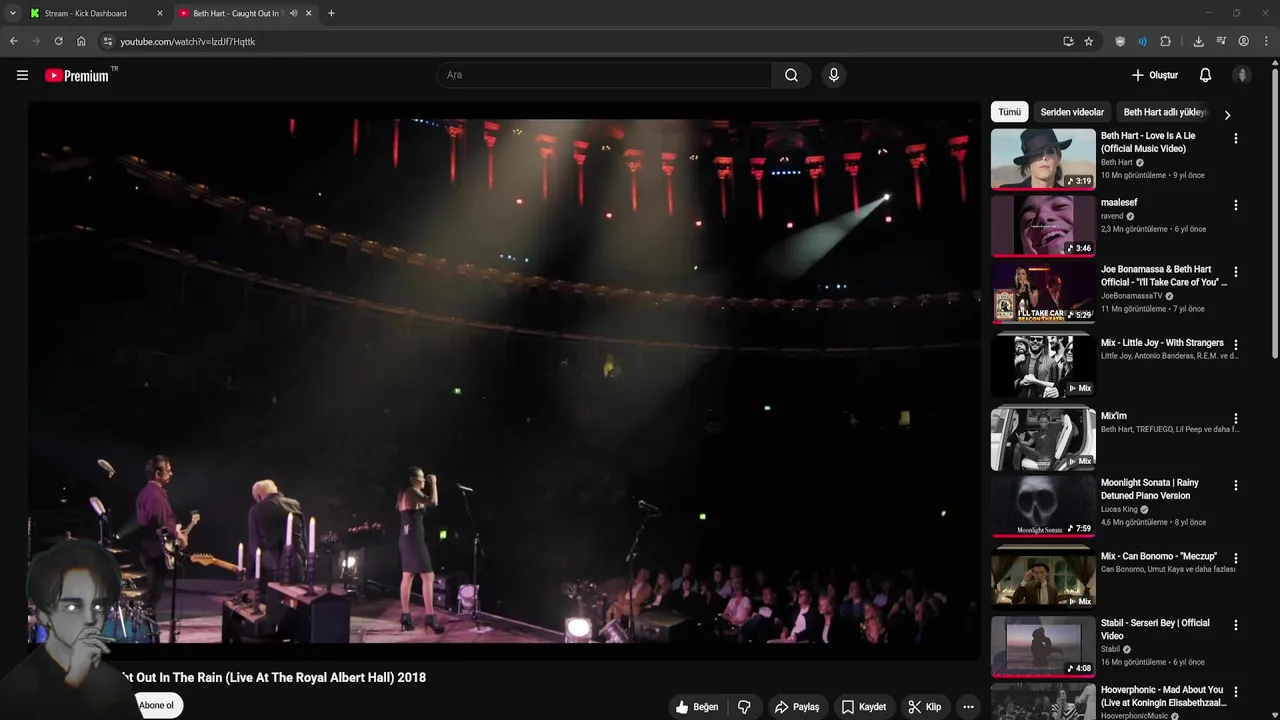Open Chrome three-dot menu
Viewport: 1280px width, 720px height.
tap(1267, 41)
